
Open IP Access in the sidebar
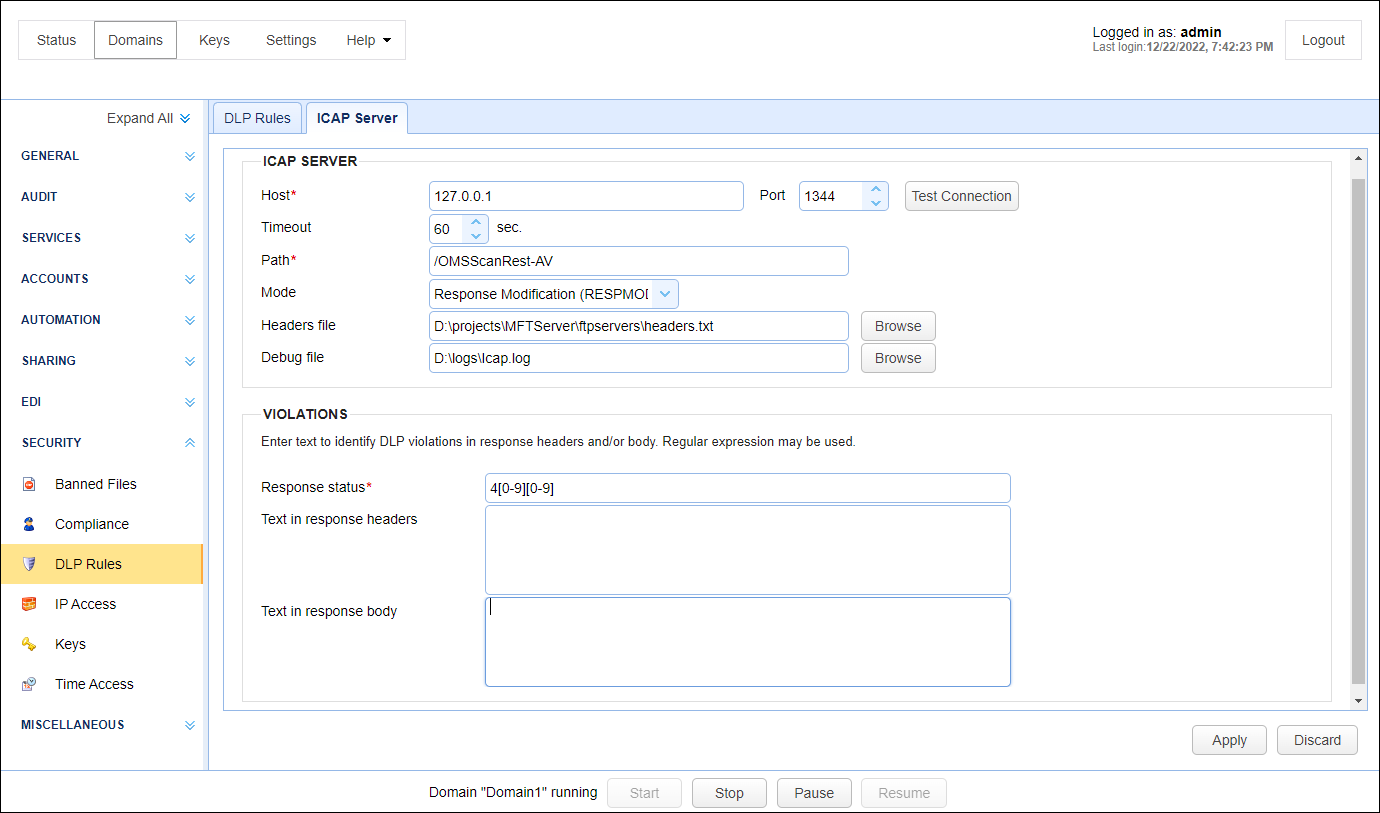pyautogui.click(x=85, y=604)
